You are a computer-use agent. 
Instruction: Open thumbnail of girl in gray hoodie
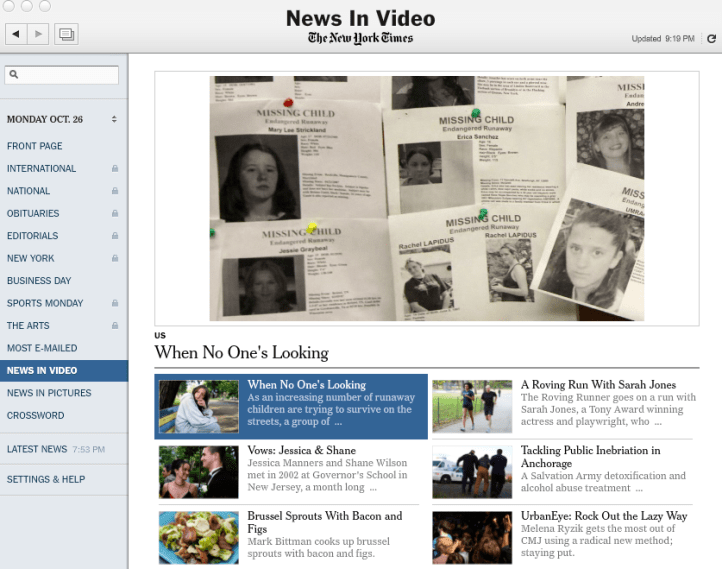tap(199, 406)
